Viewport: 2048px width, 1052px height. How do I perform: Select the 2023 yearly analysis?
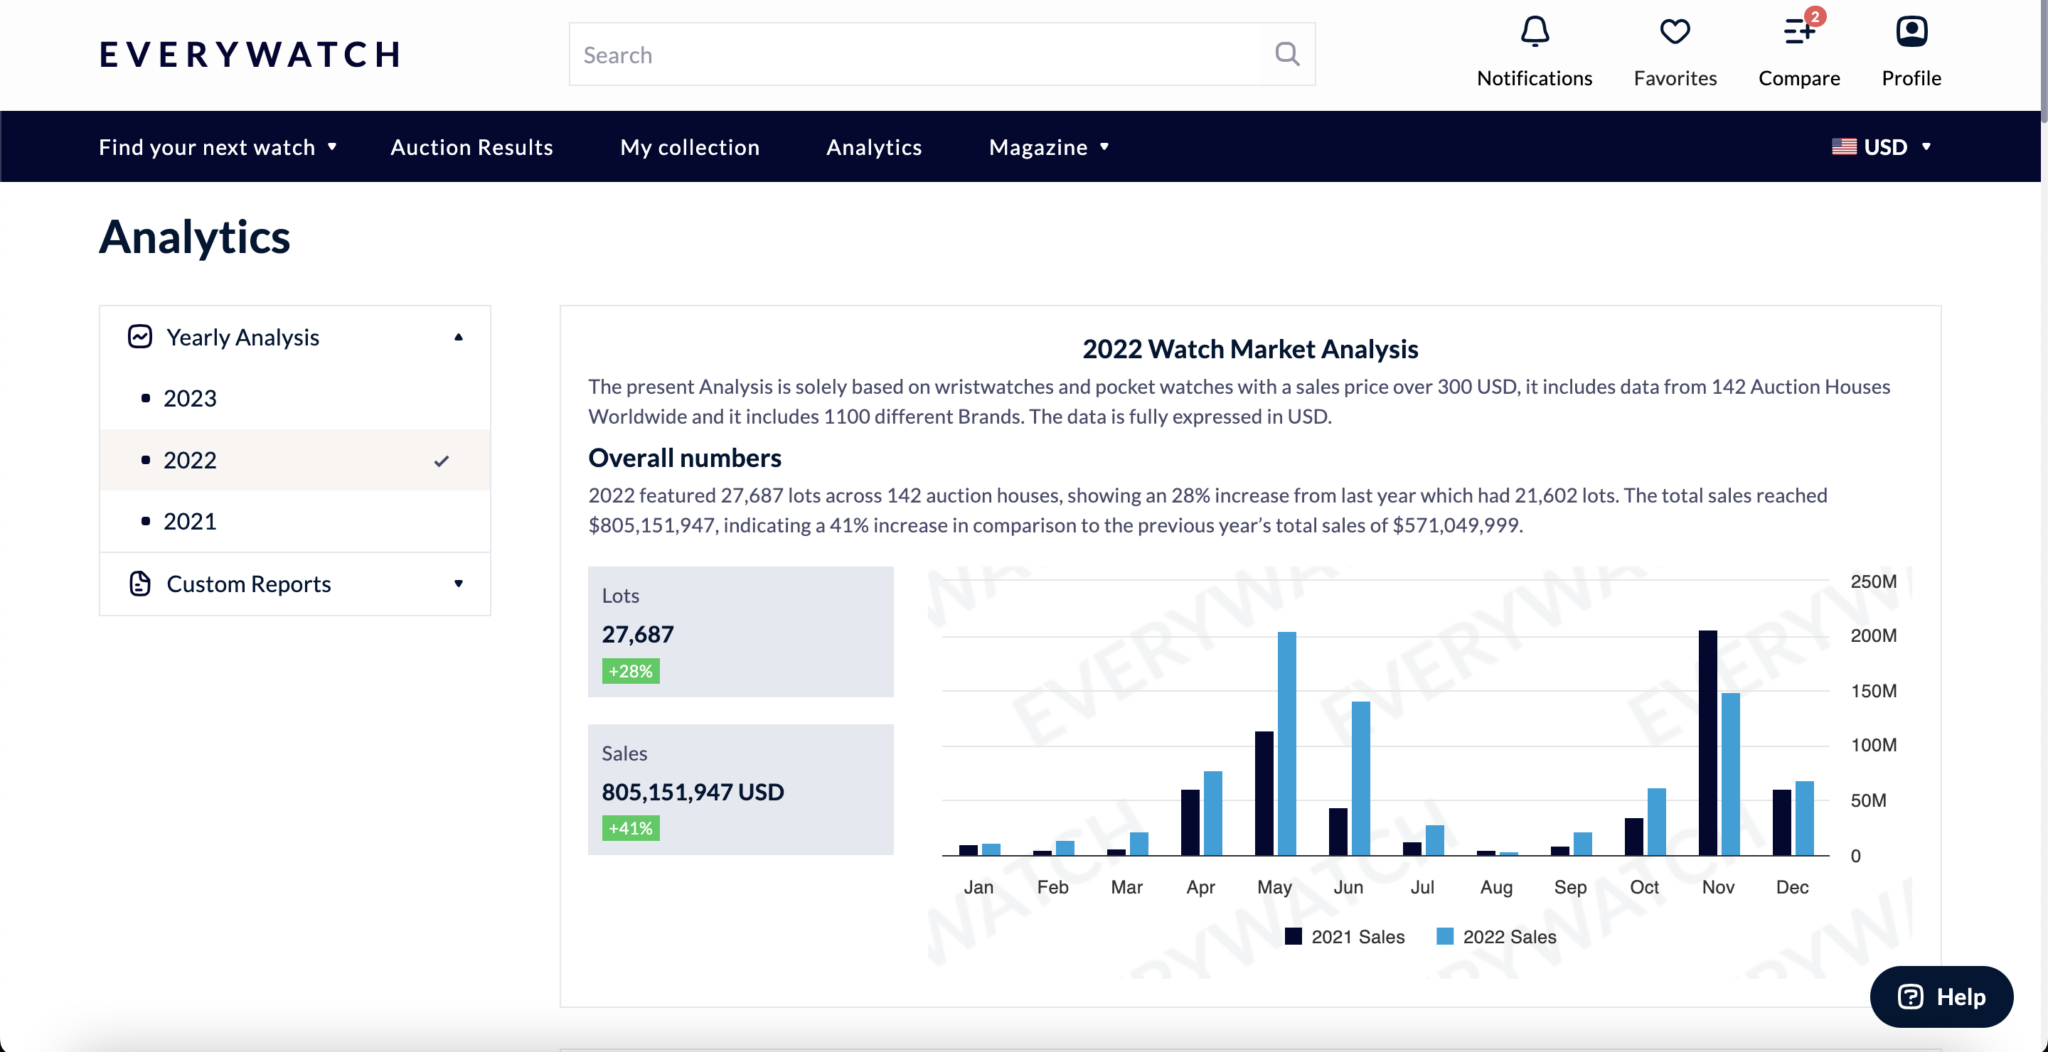[x=190, y=399]
